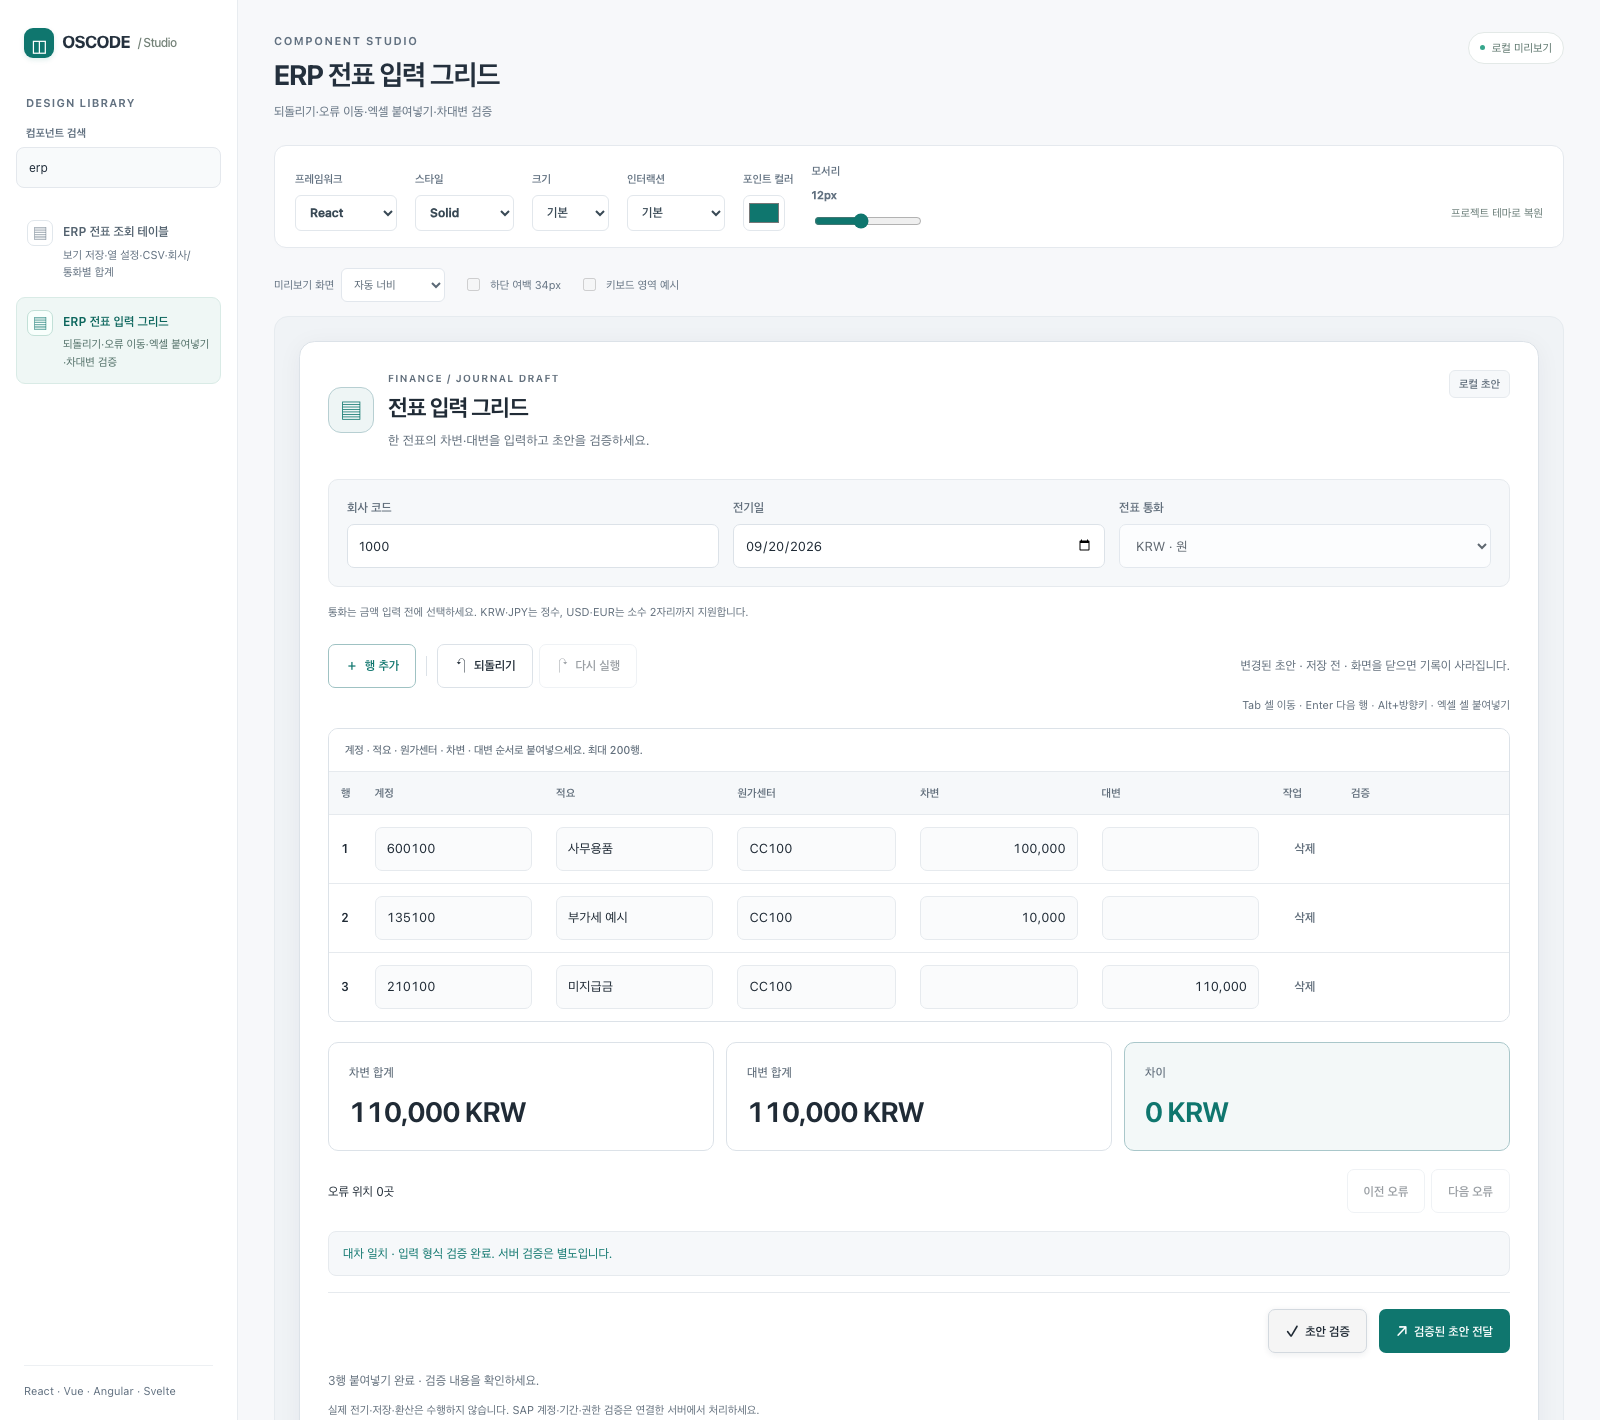This screenshot has height=1420, width=1600.
Task: Click the 적요 field containing 부가세 예시
Action: click(634, 918)
